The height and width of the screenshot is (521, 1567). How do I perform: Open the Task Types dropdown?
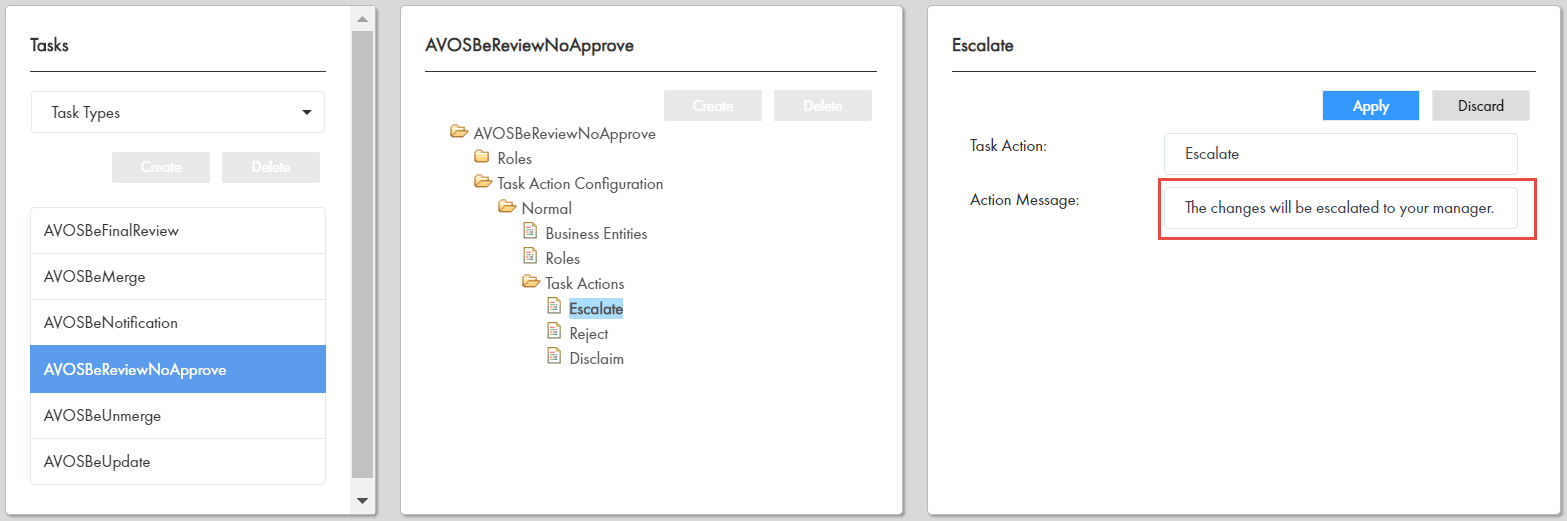pyautogui.click(x=178, y=112)
